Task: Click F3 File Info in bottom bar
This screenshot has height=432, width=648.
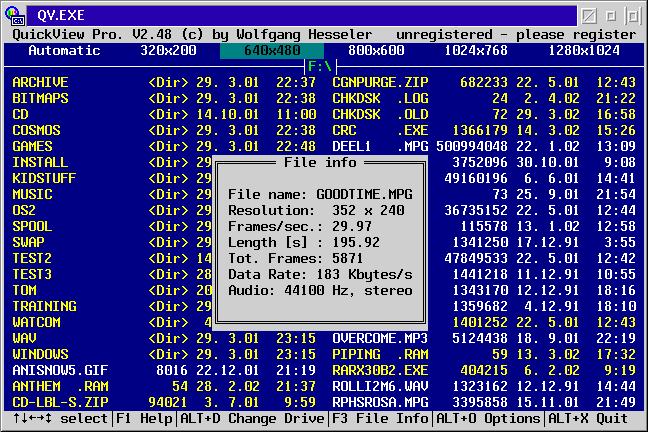Action: click(380, 418)
